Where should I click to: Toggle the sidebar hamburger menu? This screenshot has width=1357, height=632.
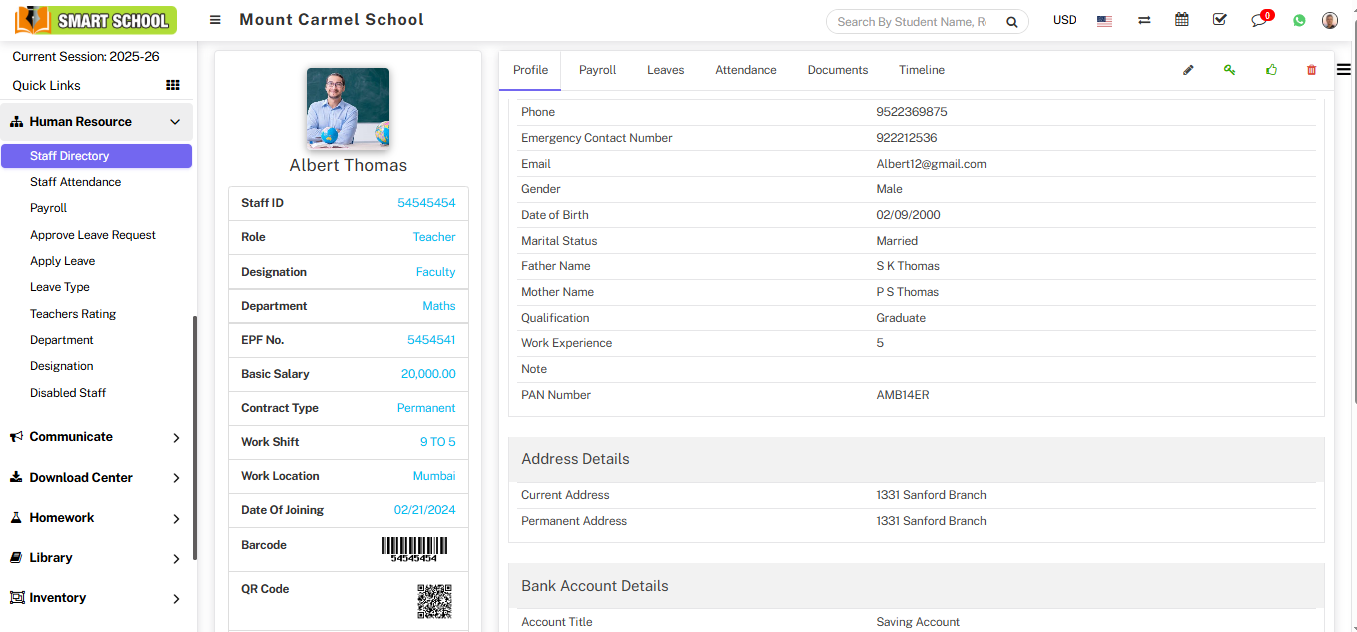coord(215,20)
